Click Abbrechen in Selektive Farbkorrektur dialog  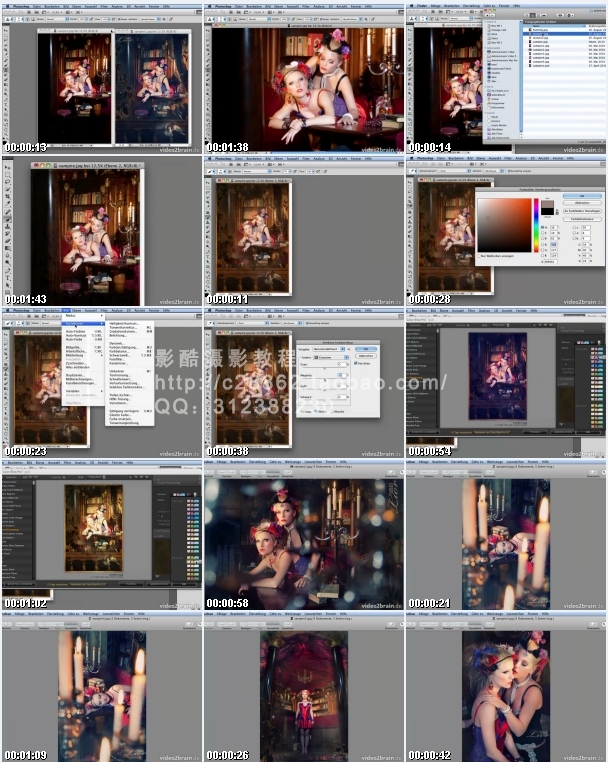pyautogui.click(x=366, y=355)
